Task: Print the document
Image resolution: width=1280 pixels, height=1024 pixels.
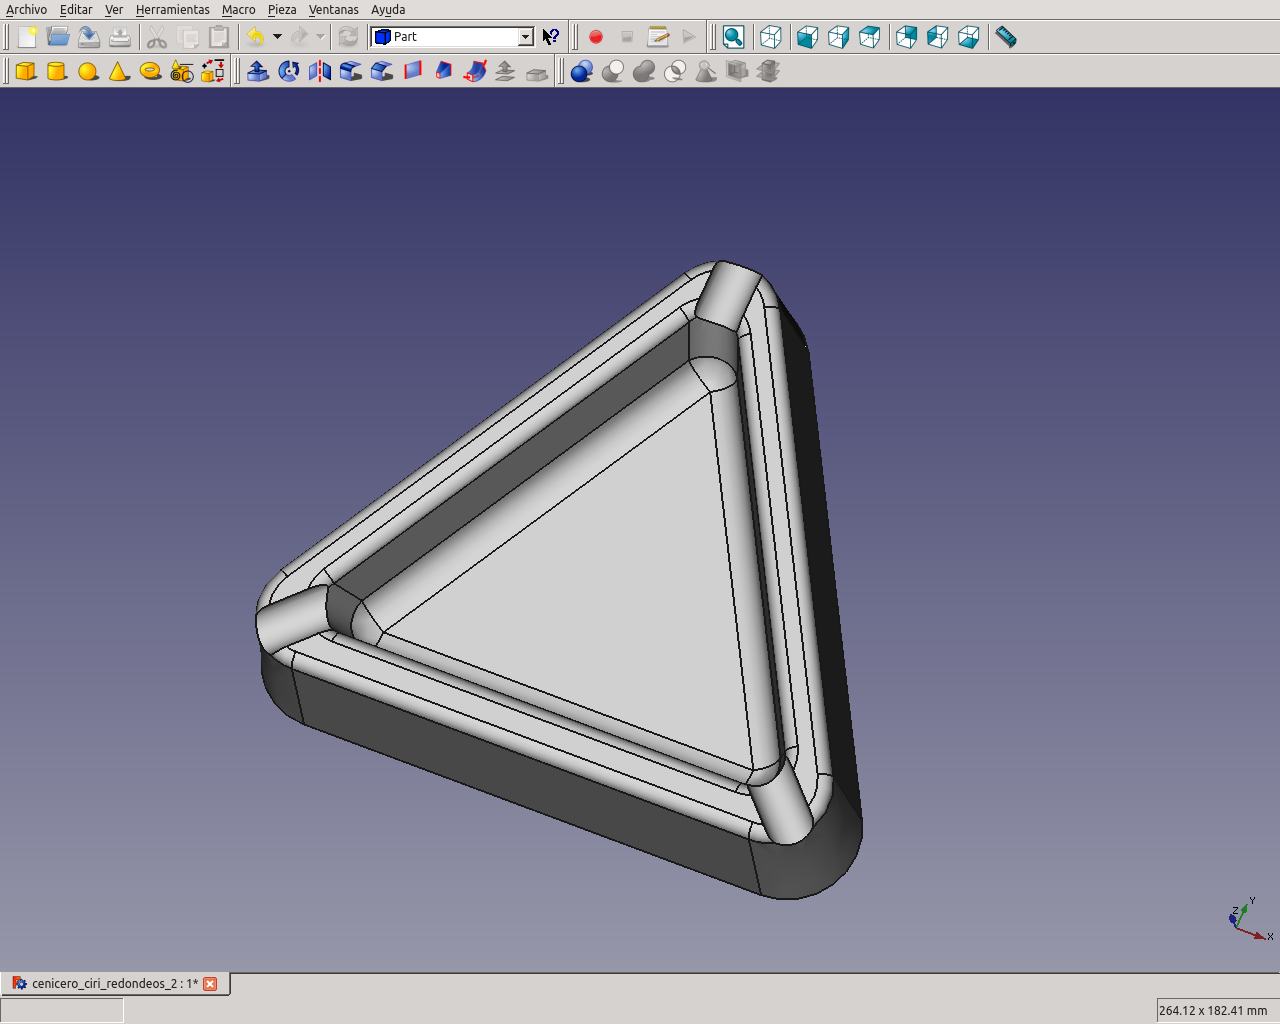Action: [x=120, y=37]
